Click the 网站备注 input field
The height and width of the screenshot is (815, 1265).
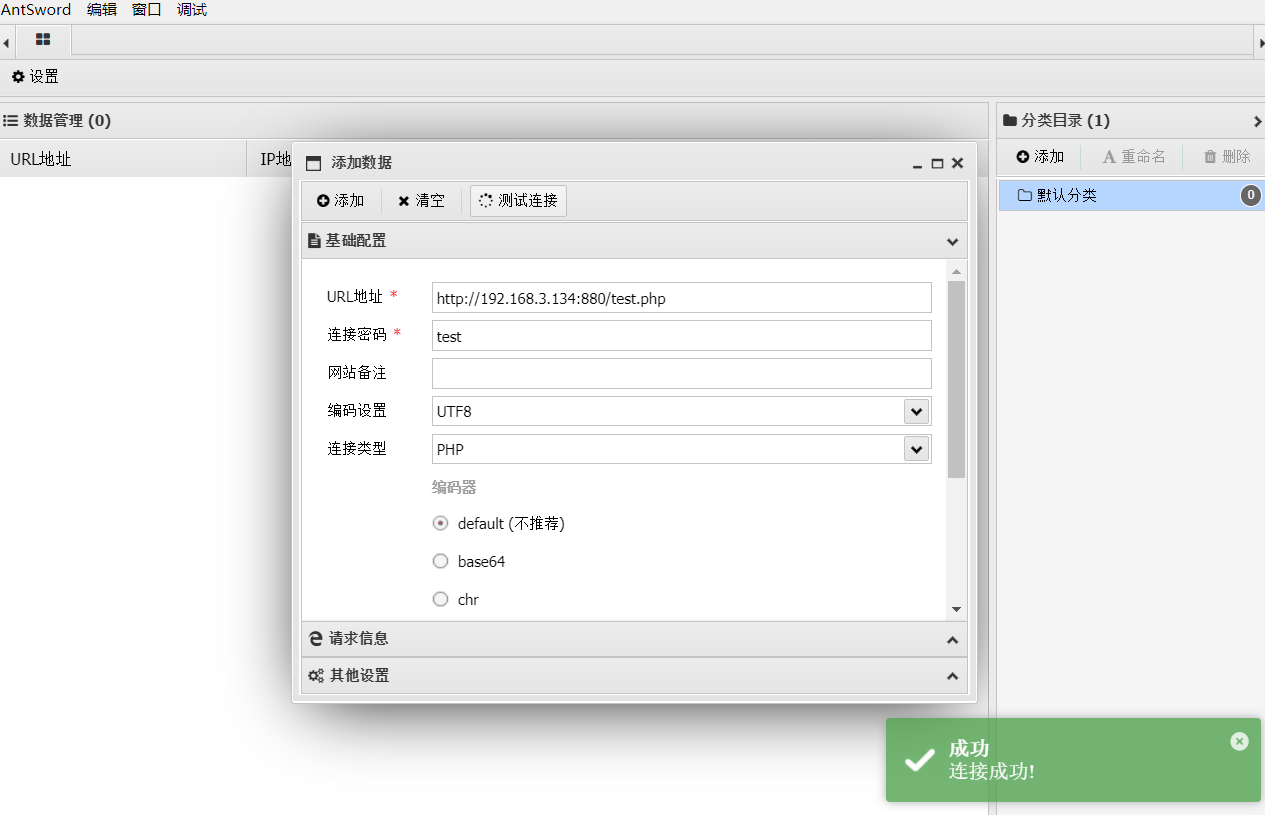click(682, 373)
